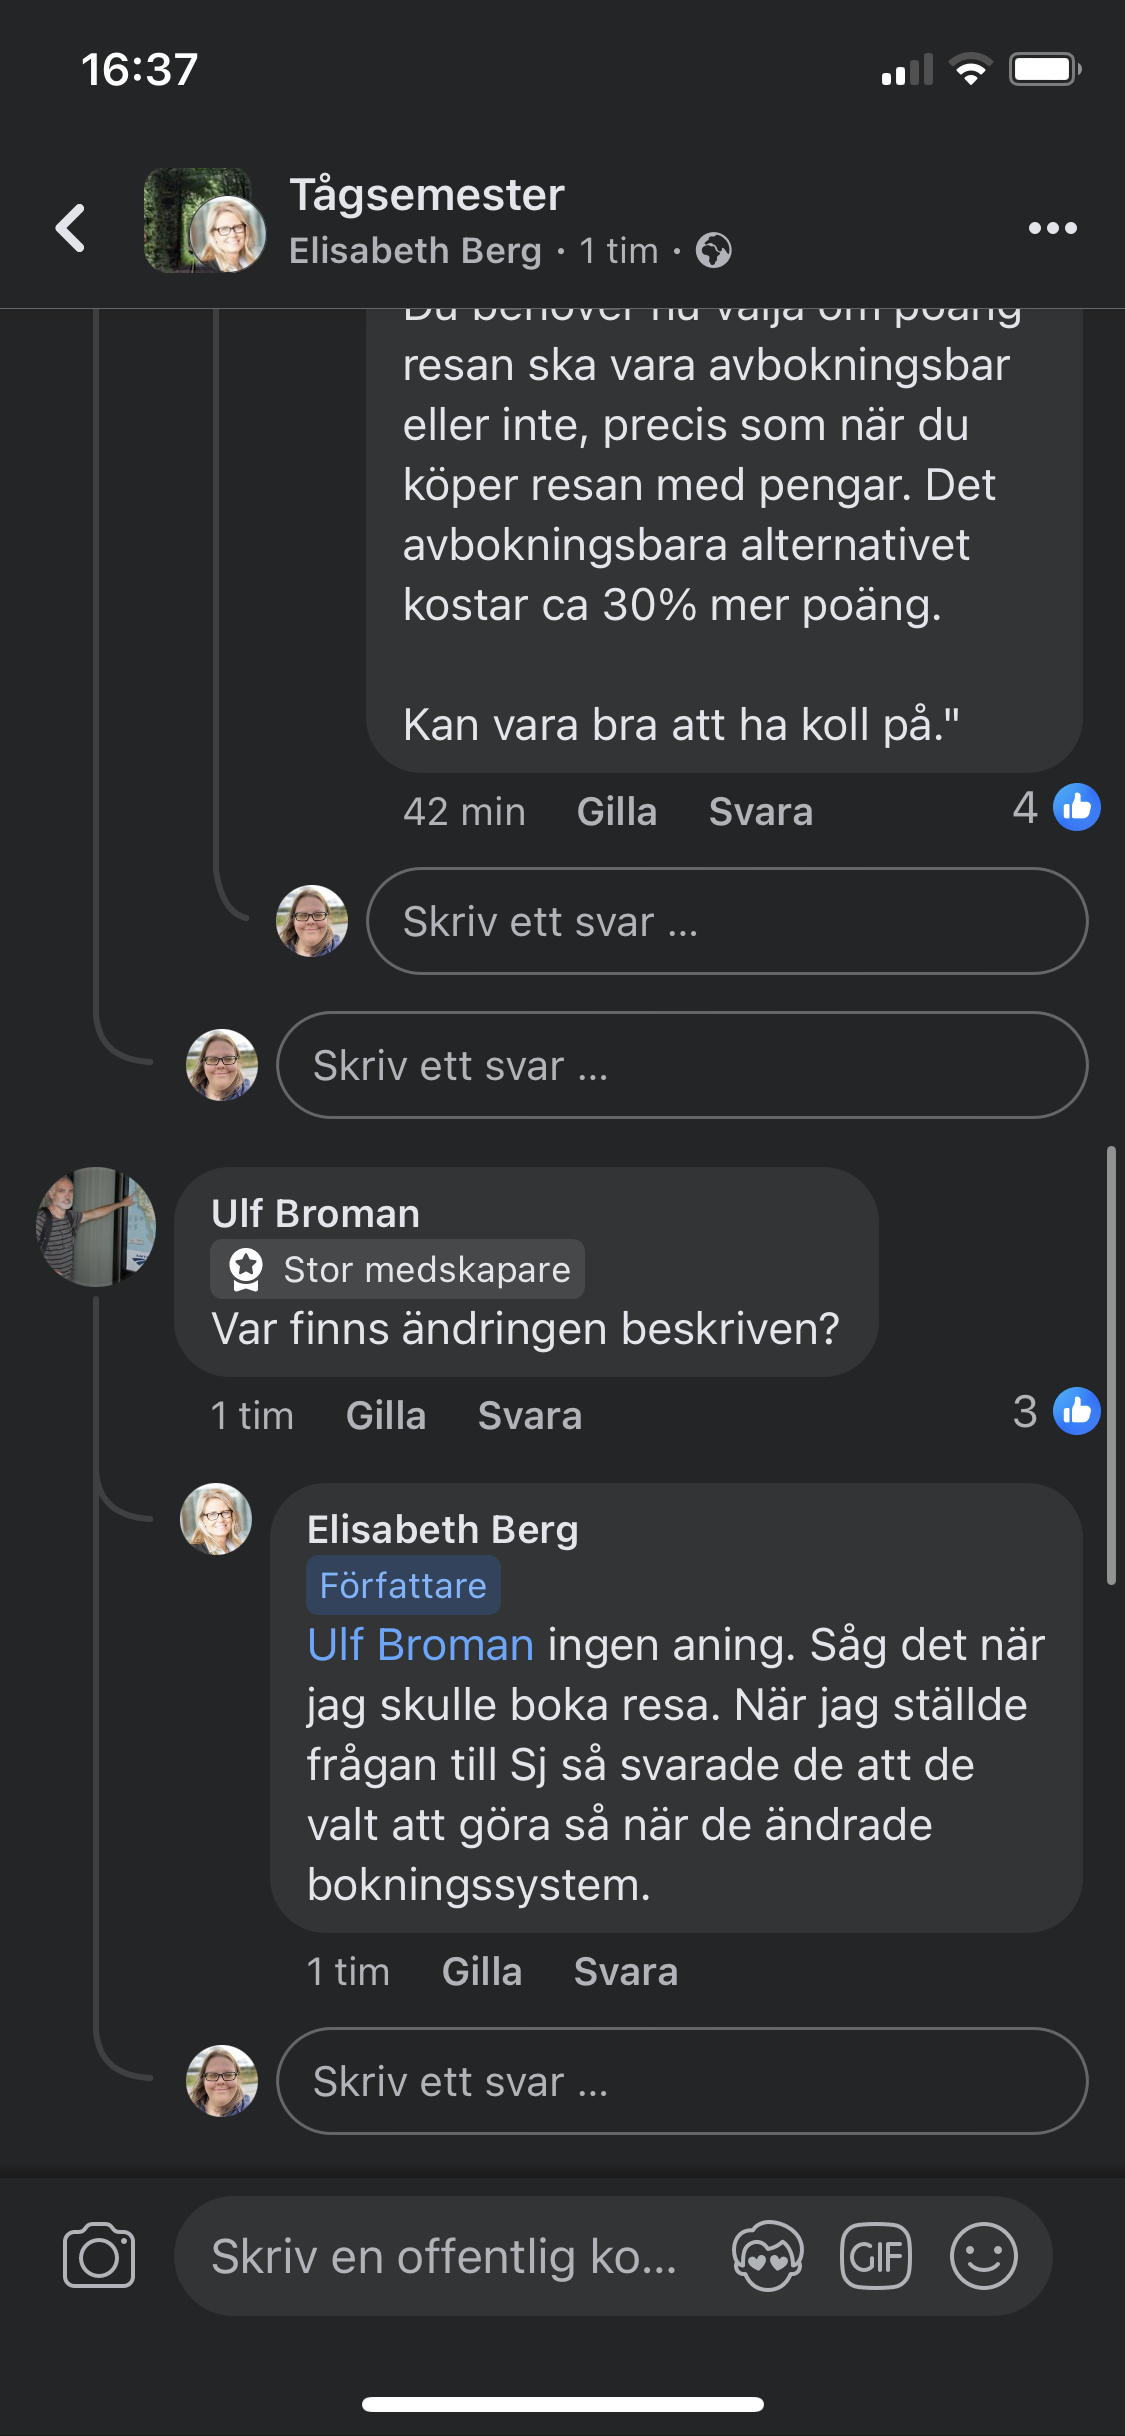
Task: Reply to Elisabeth Berg's reply via Svara
Action: pyautogui.click(x=626, y=1972)
